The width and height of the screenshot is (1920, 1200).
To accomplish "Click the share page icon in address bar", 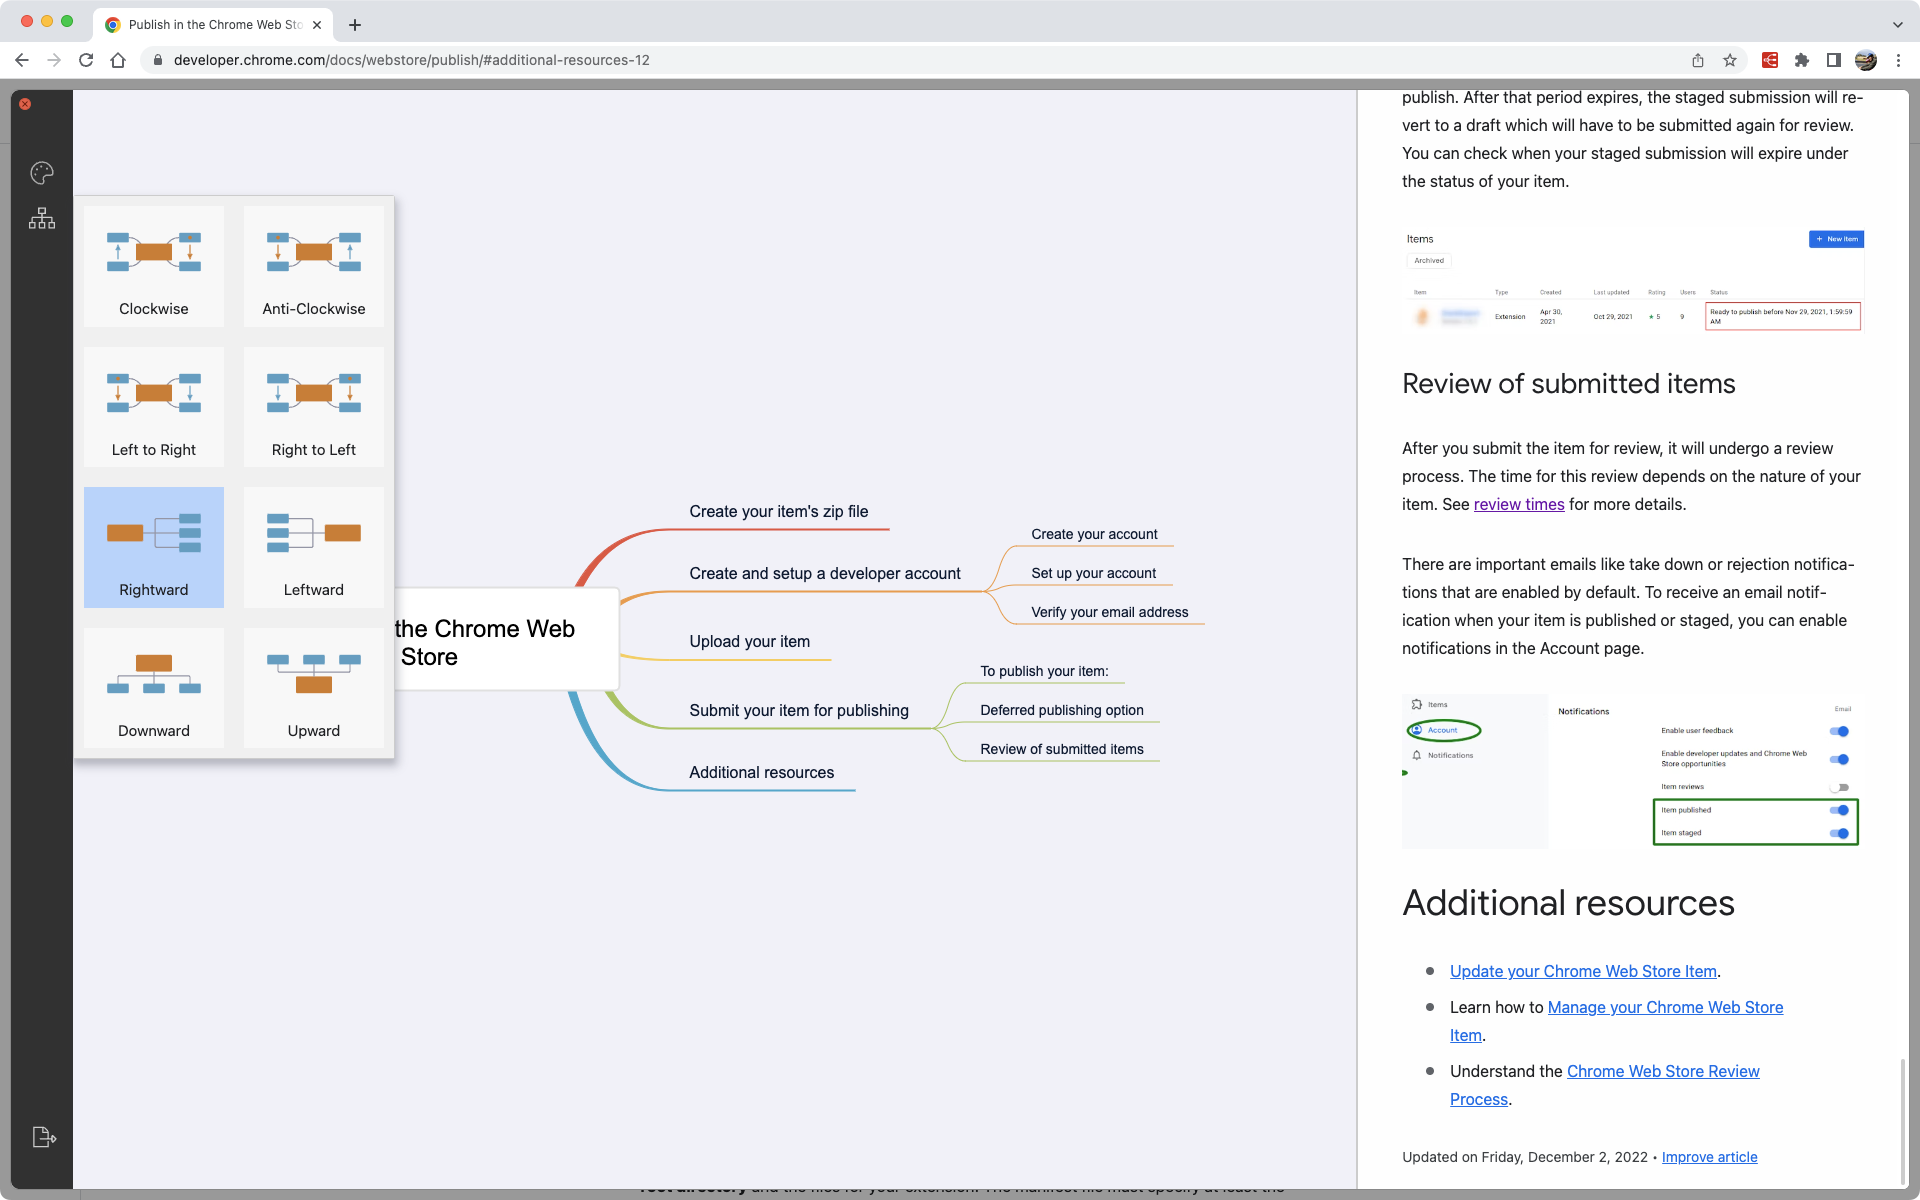I will coord(1698,60).
